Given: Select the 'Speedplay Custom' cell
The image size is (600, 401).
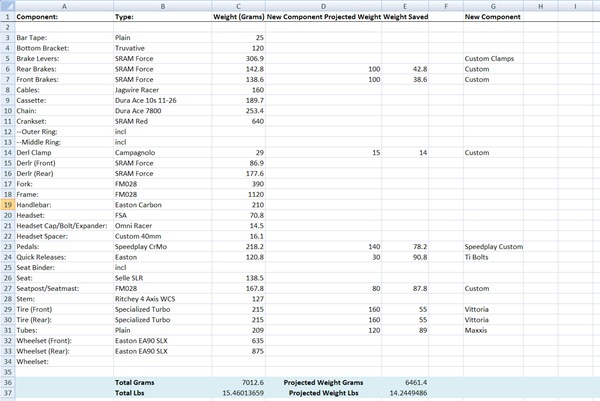Looking at the screenshot, I should (x=493, y=246).
